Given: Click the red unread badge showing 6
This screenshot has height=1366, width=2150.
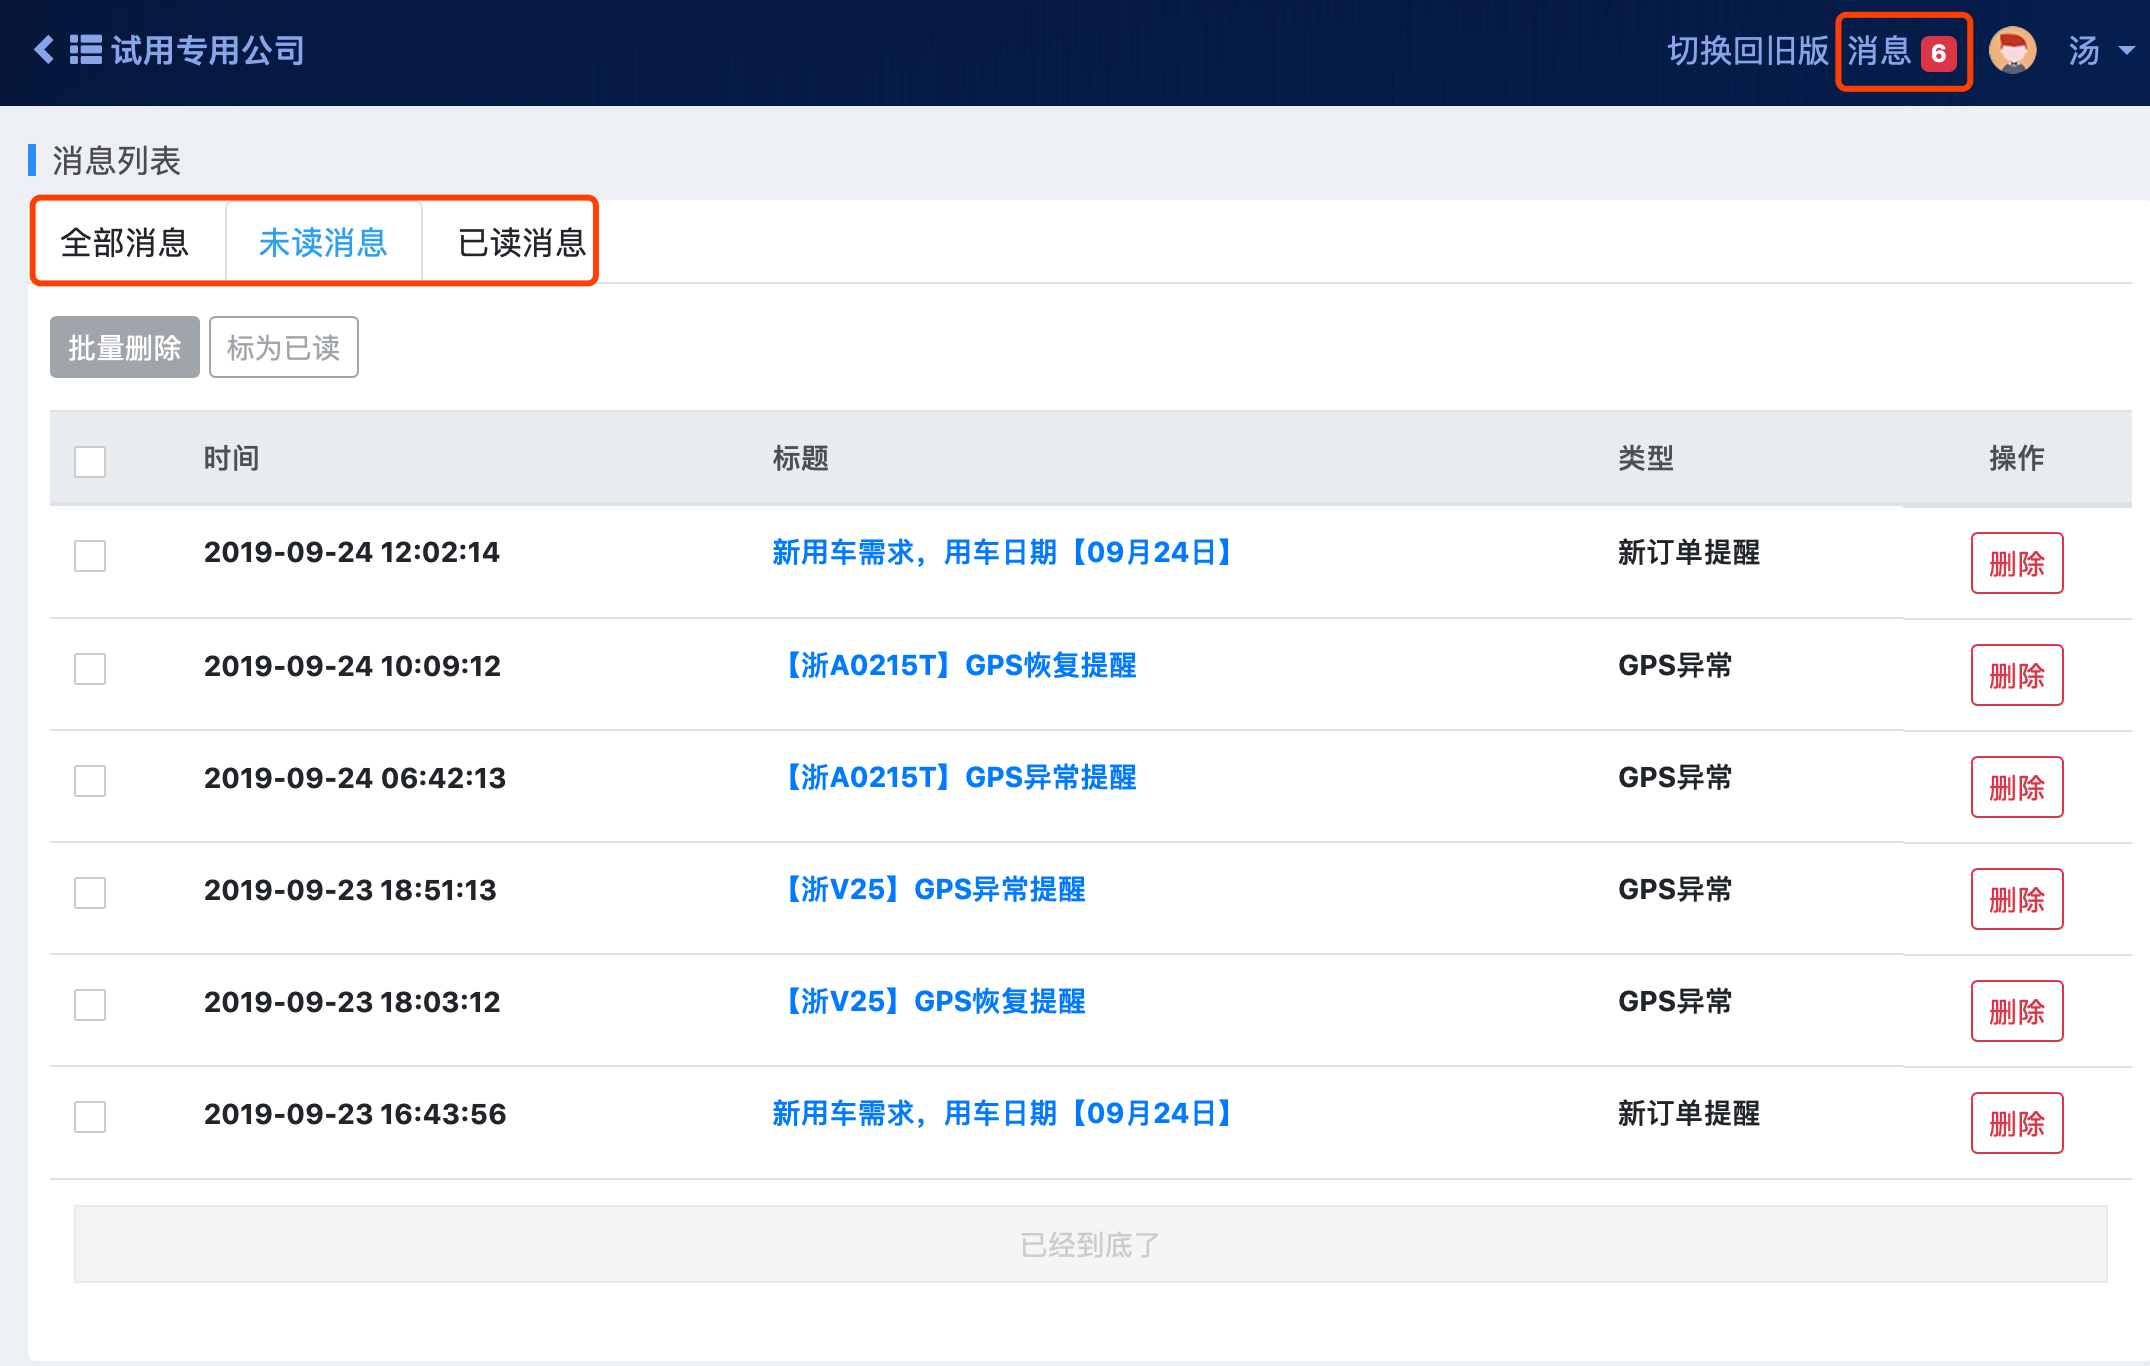Looking at the screenshot, I should pyautogui.click(x=1938, y=53).
